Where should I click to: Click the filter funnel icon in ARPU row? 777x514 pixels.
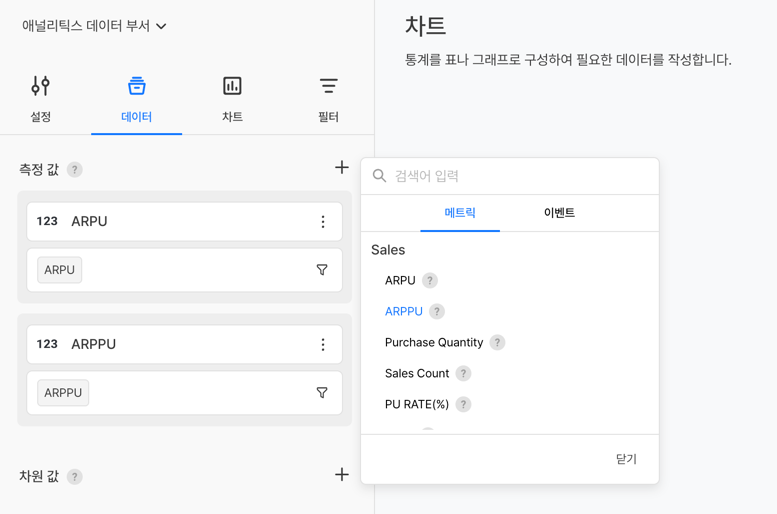point(322,270)
